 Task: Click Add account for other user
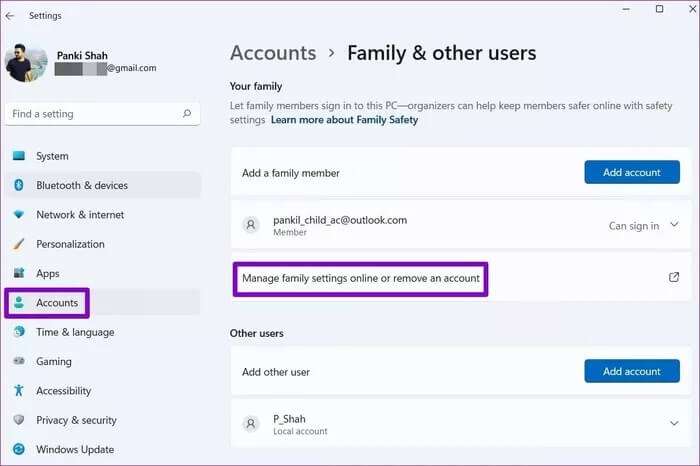(x=632, y=371)
